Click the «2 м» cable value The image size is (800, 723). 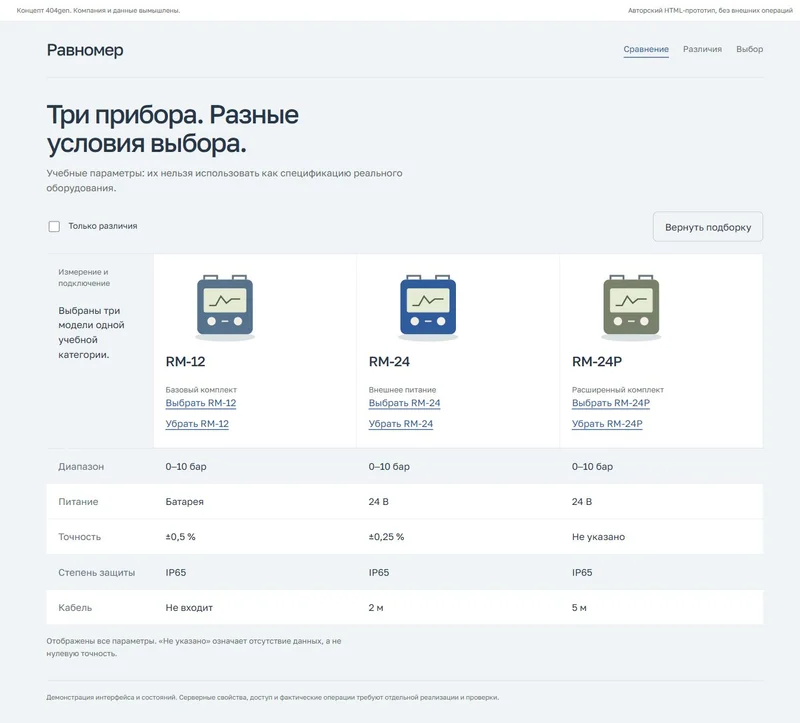tap(376, 608)
